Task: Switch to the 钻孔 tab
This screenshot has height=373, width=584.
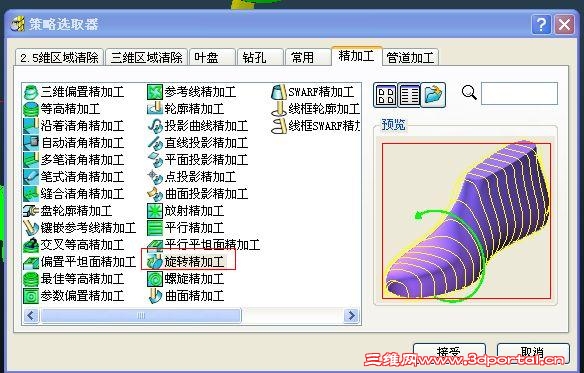Action: [x=260, y=58]
